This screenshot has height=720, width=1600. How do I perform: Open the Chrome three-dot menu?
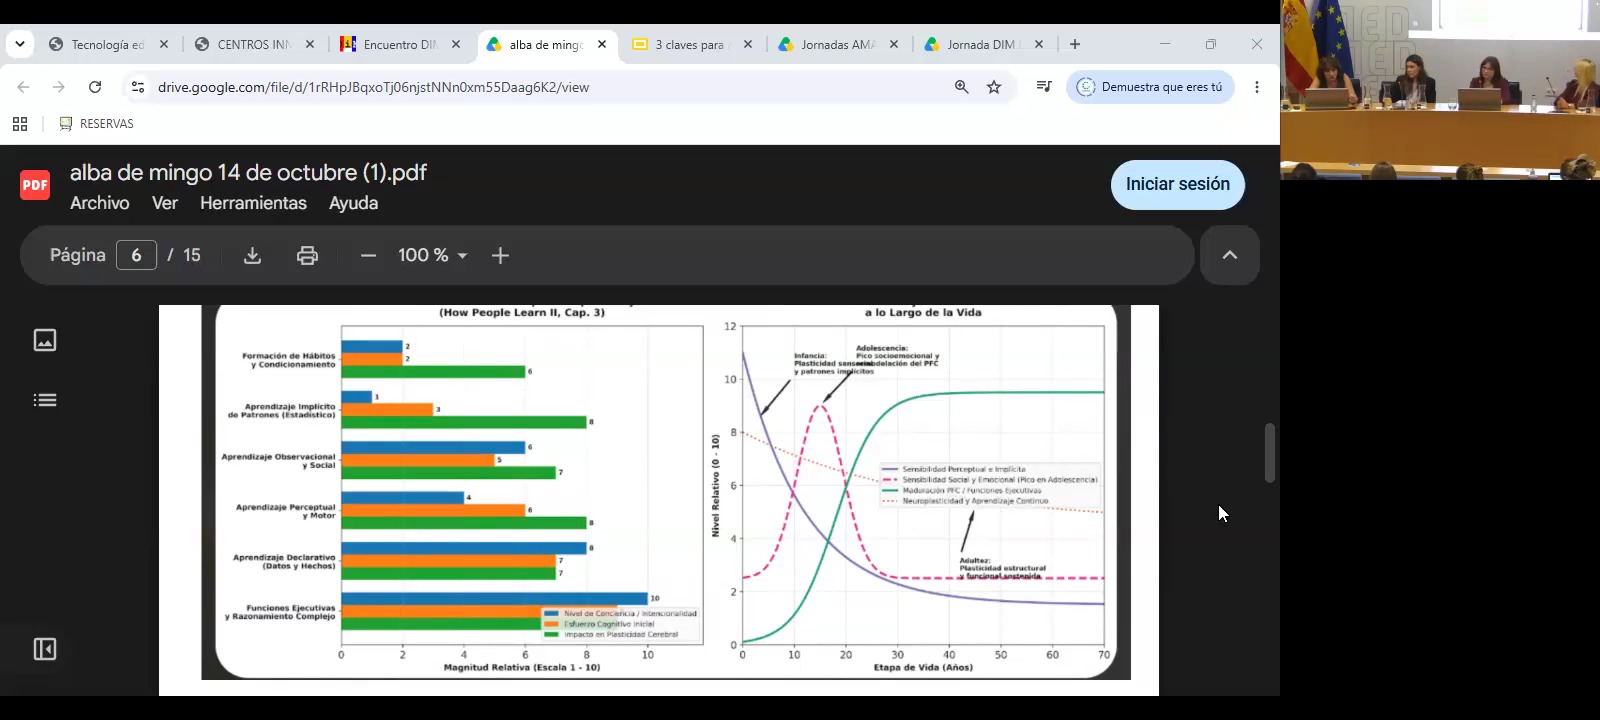coord(1257,87)
